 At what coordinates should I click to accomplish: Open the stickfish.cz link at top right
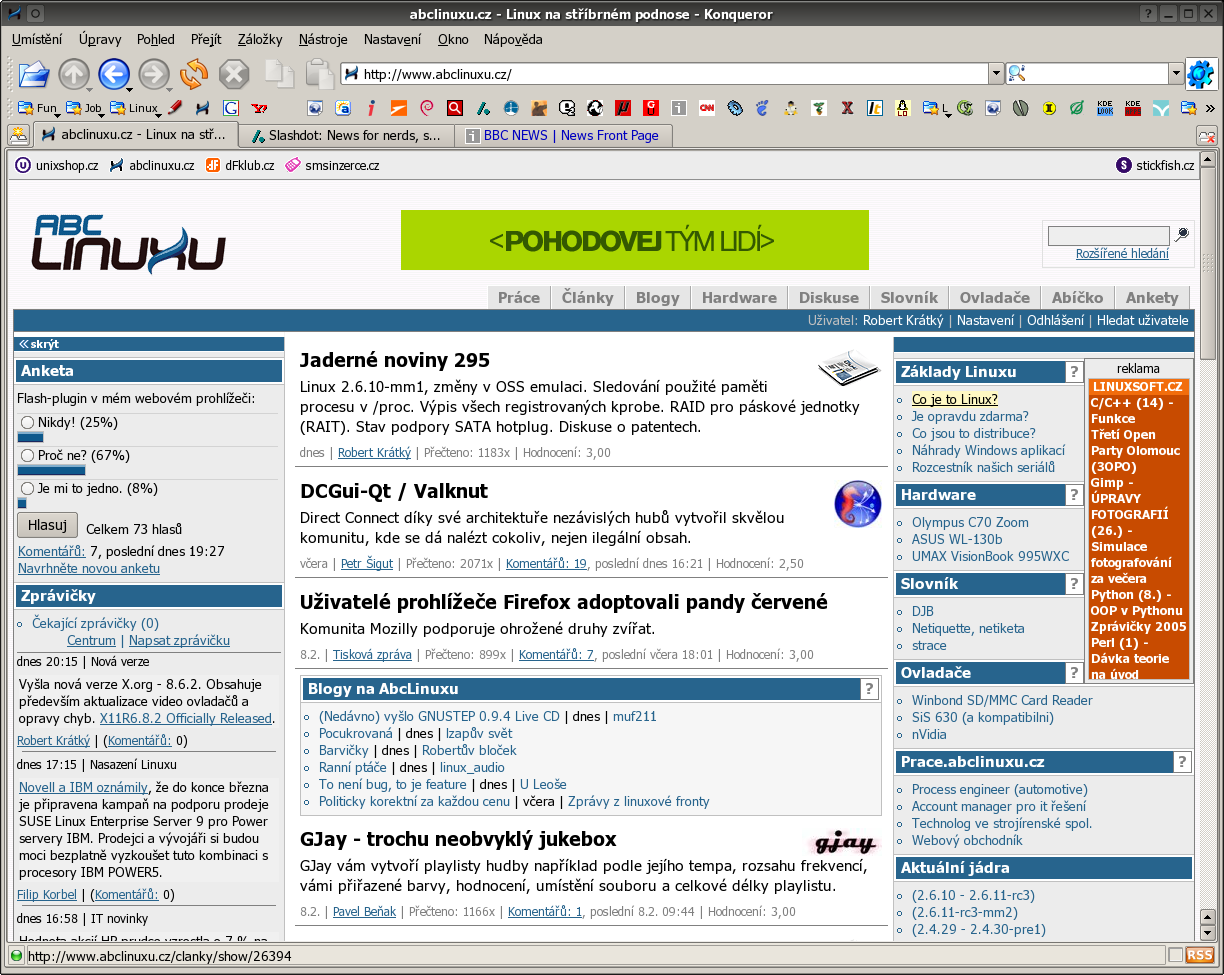(1155, 165)
